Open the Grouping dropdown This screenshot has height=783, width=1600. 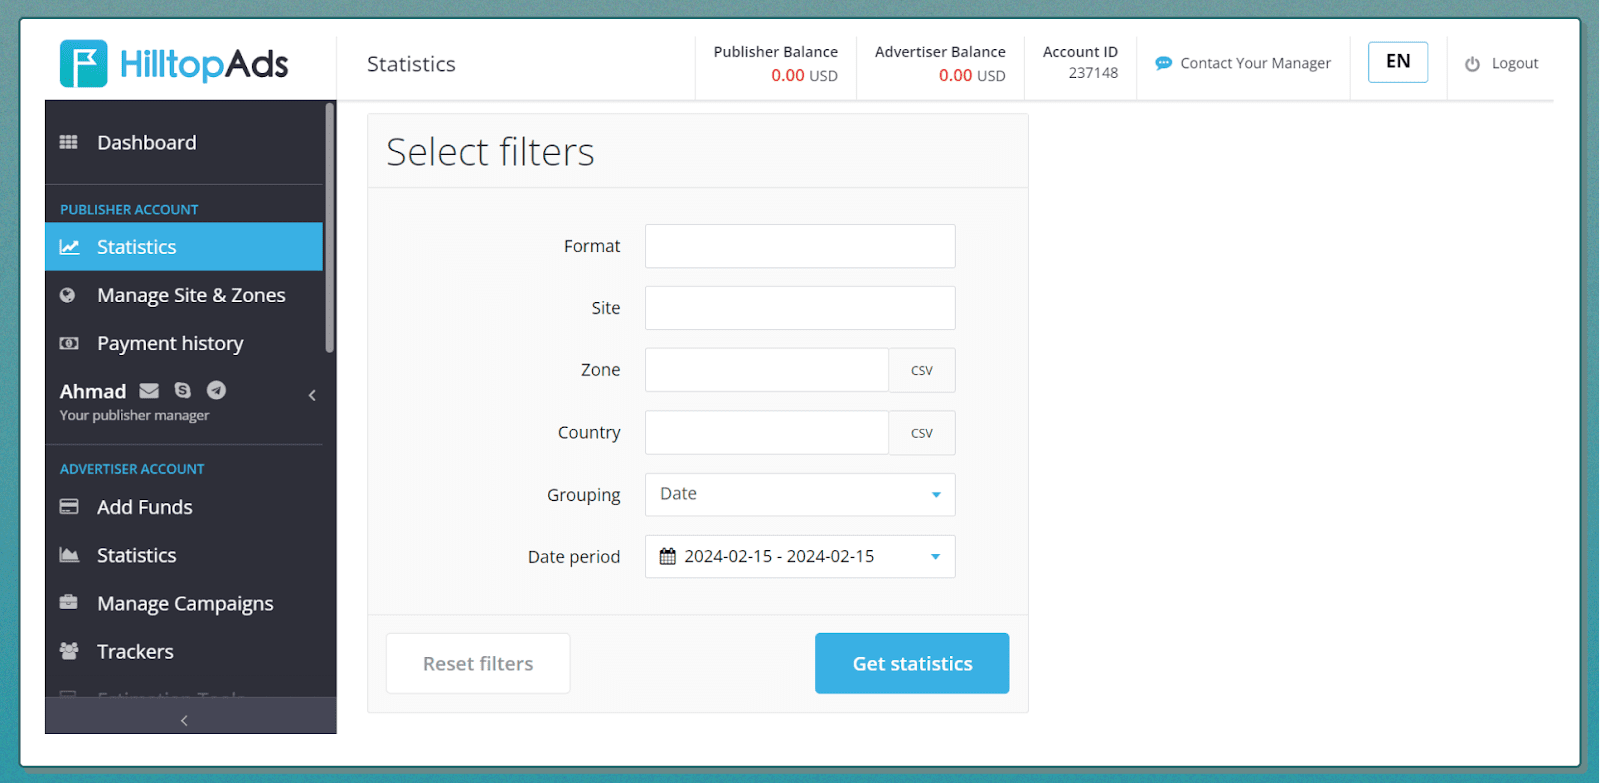(x=800, y=495)
